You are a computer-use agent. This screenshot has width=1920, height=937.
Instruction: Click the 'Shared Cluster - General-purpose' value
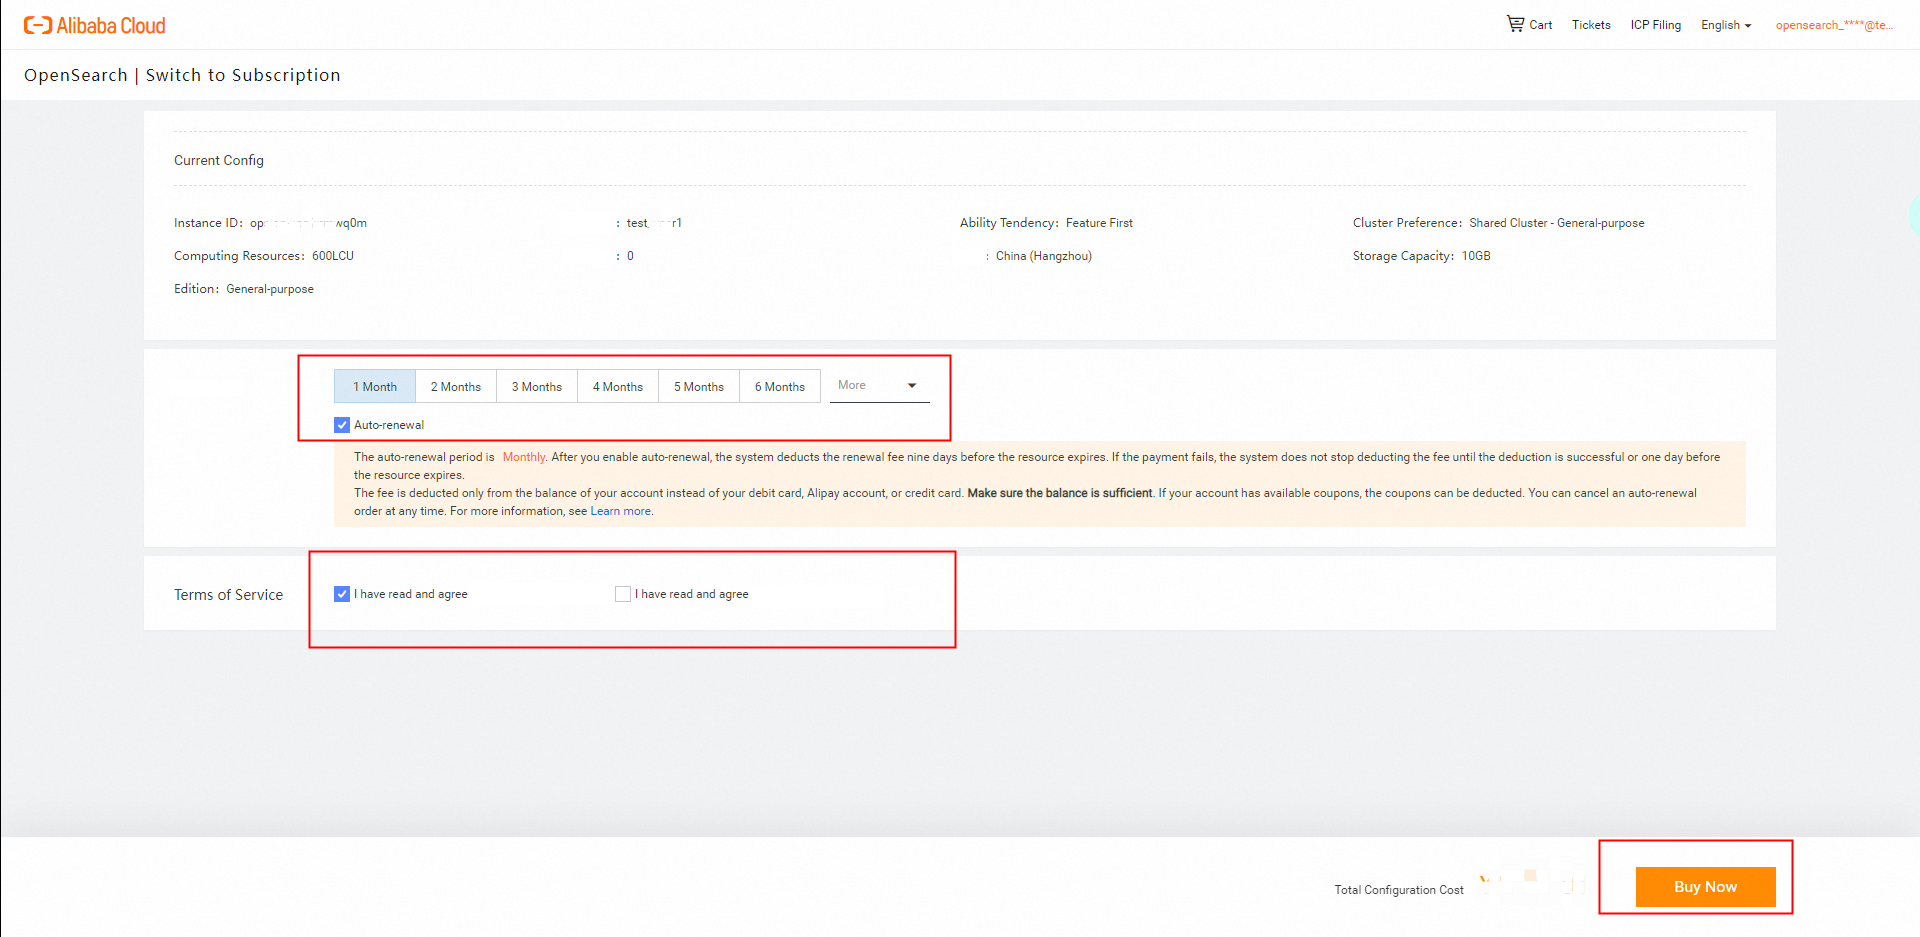point(1557,223)
